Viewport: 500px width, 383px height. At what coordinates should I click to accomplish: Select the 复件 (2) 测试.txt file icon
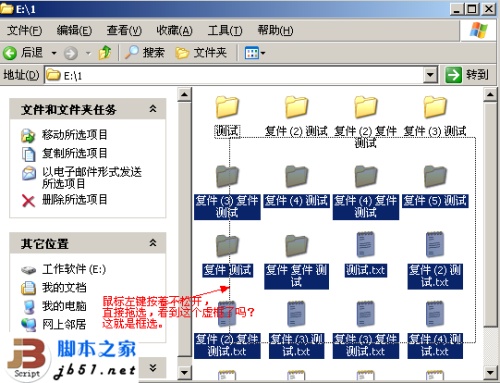435,245
